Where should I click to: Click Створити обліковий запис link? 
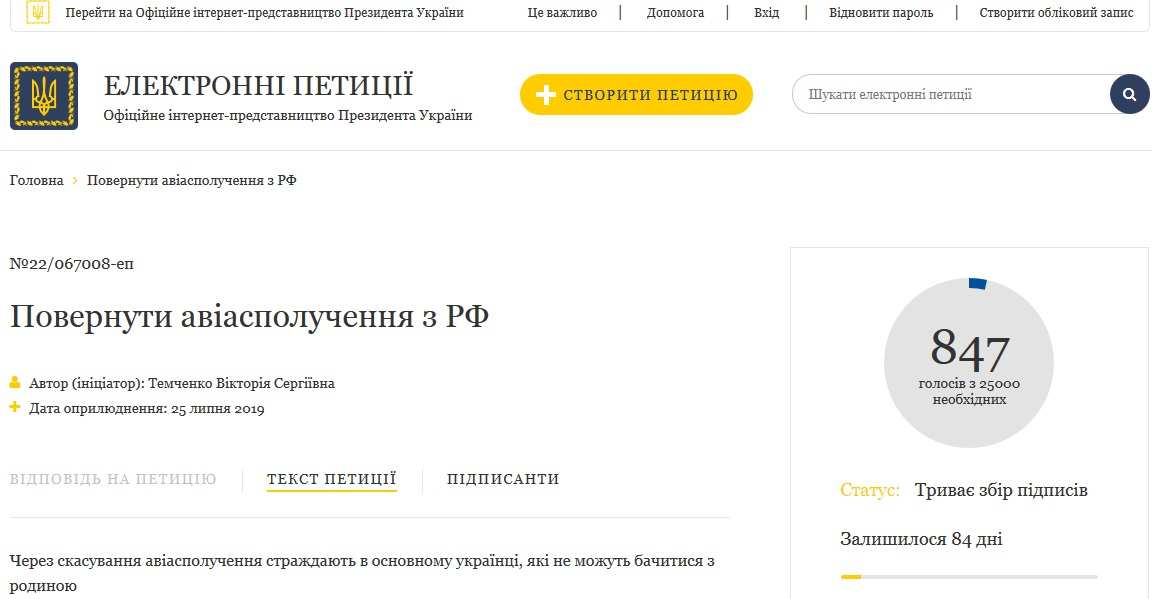click(x=1056, y=13)
